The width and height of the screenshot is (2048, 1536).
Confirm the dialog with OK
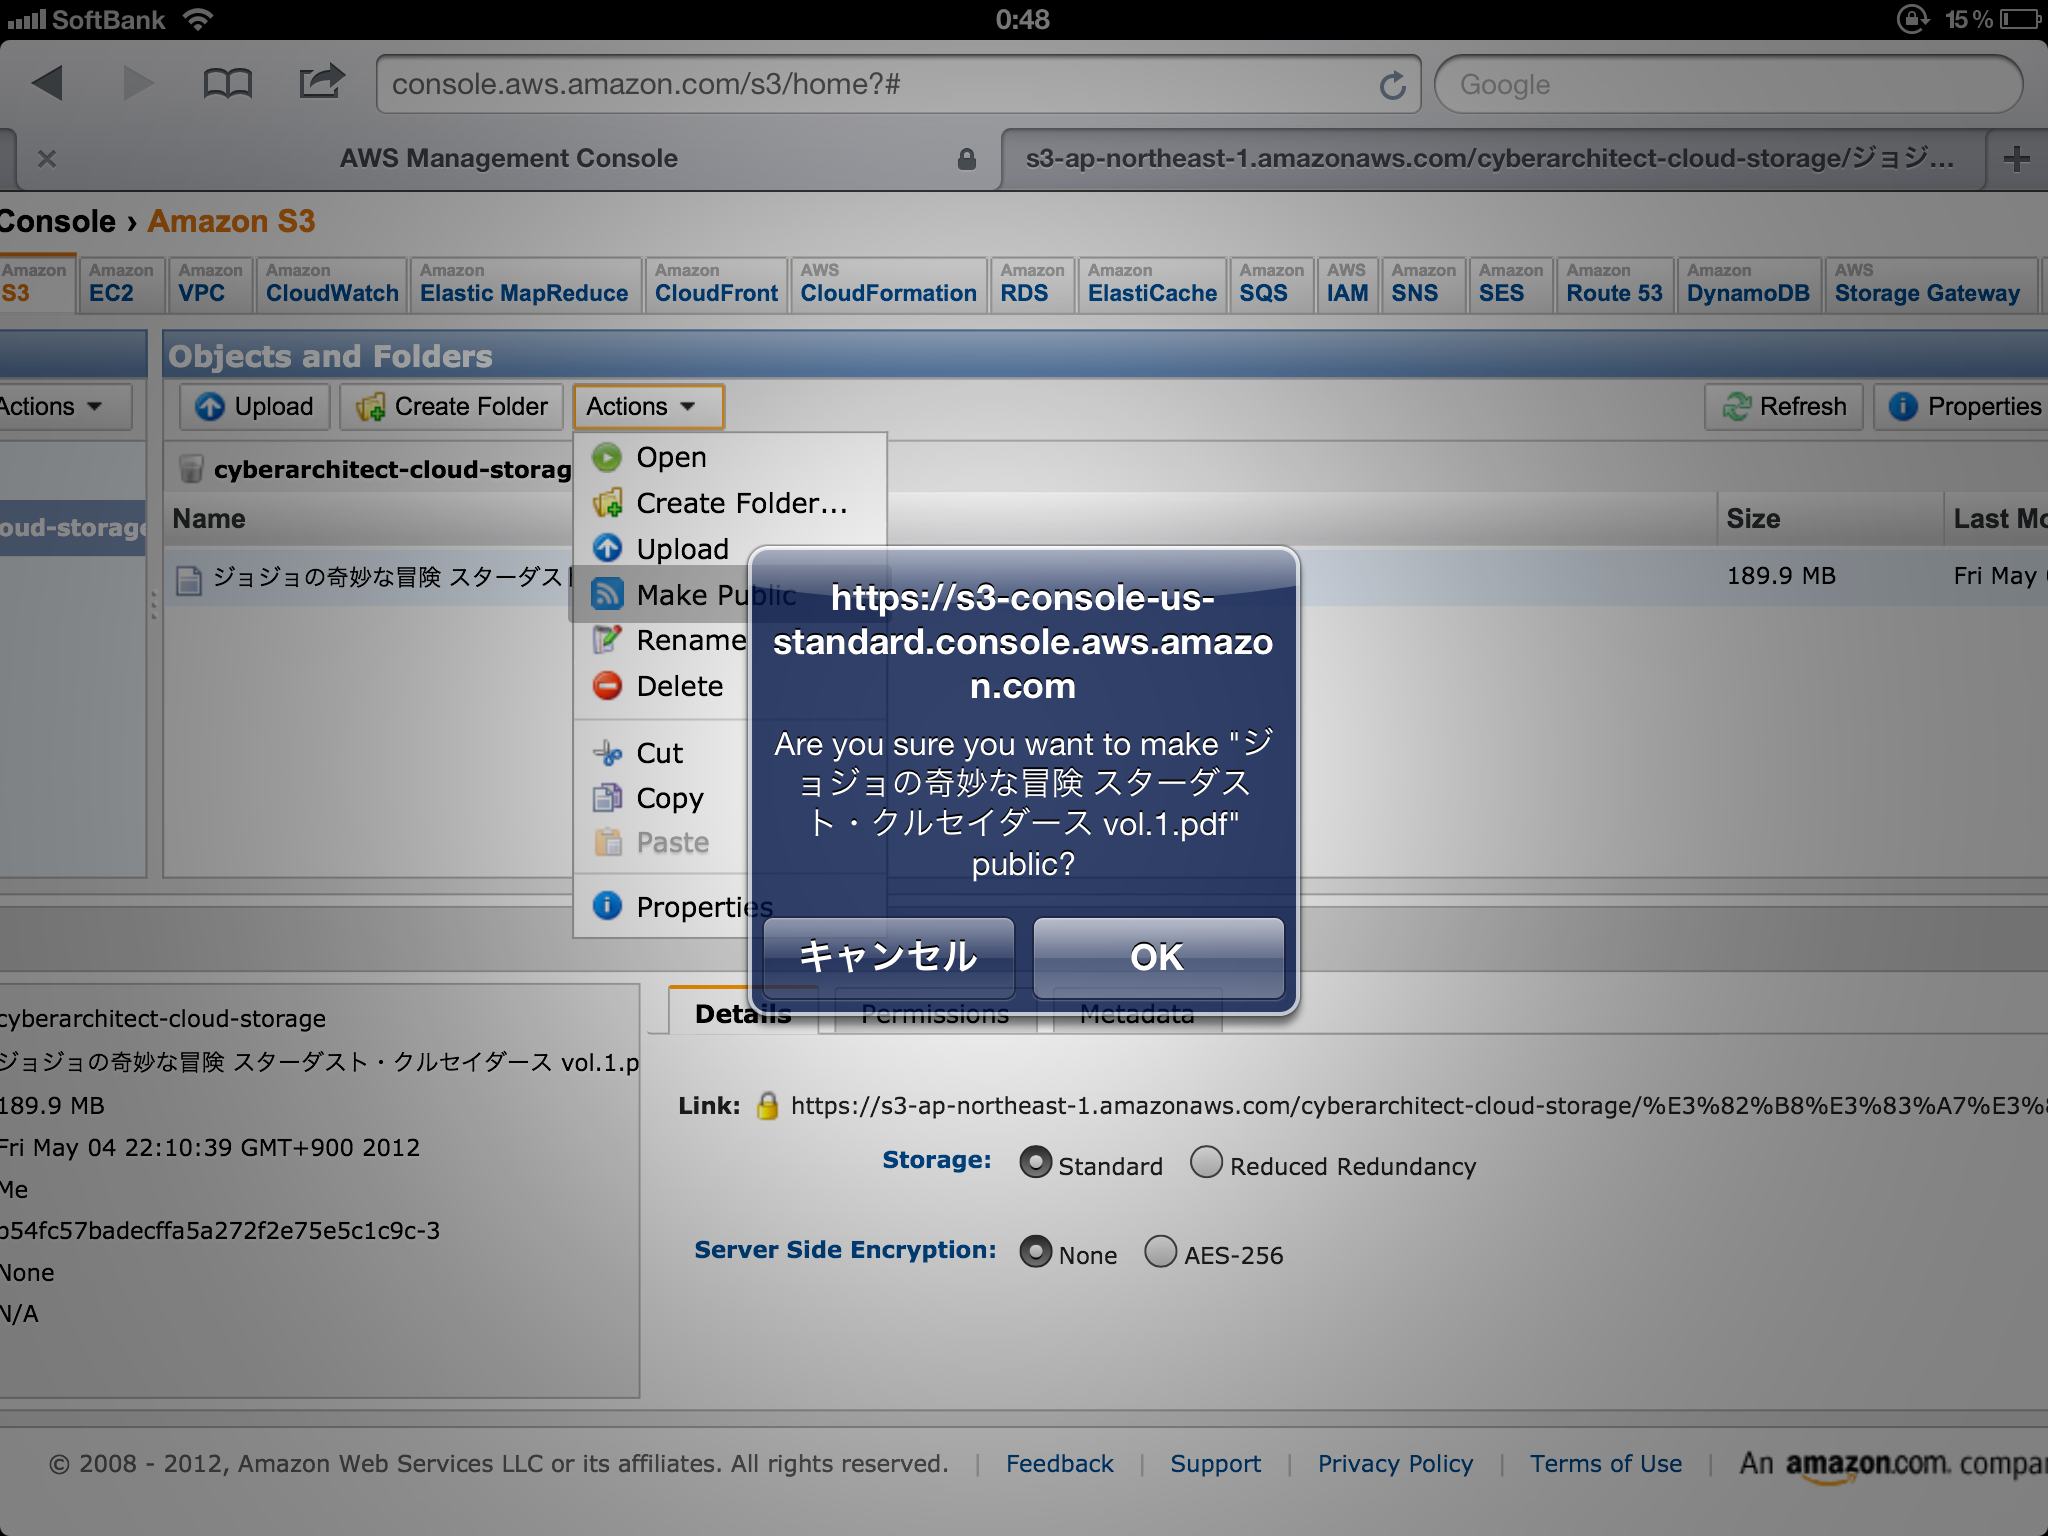click(1158, 957)
